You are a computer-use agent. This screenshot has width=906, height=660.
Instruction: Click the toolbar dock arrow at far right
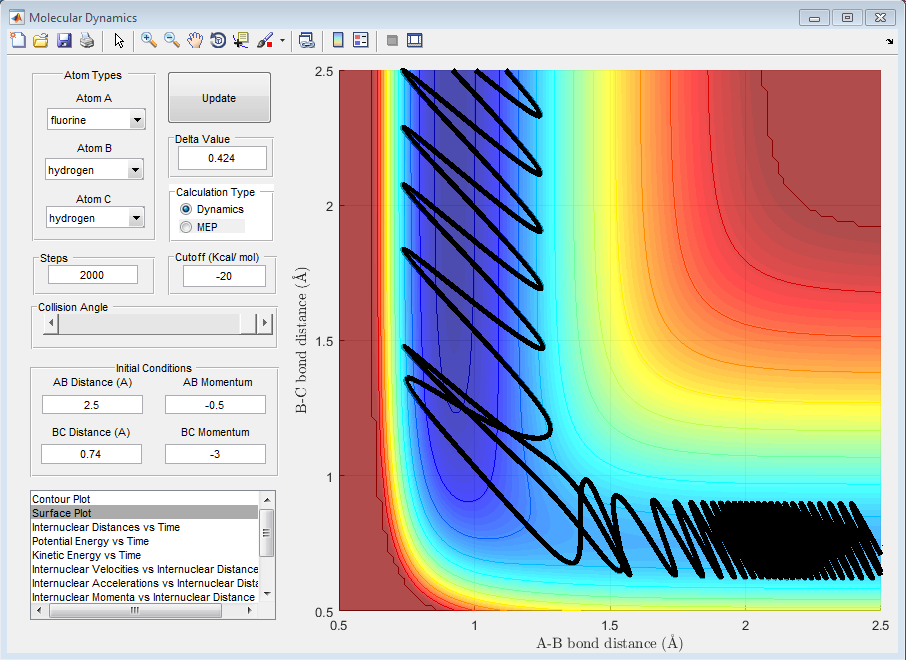point(890,42)
